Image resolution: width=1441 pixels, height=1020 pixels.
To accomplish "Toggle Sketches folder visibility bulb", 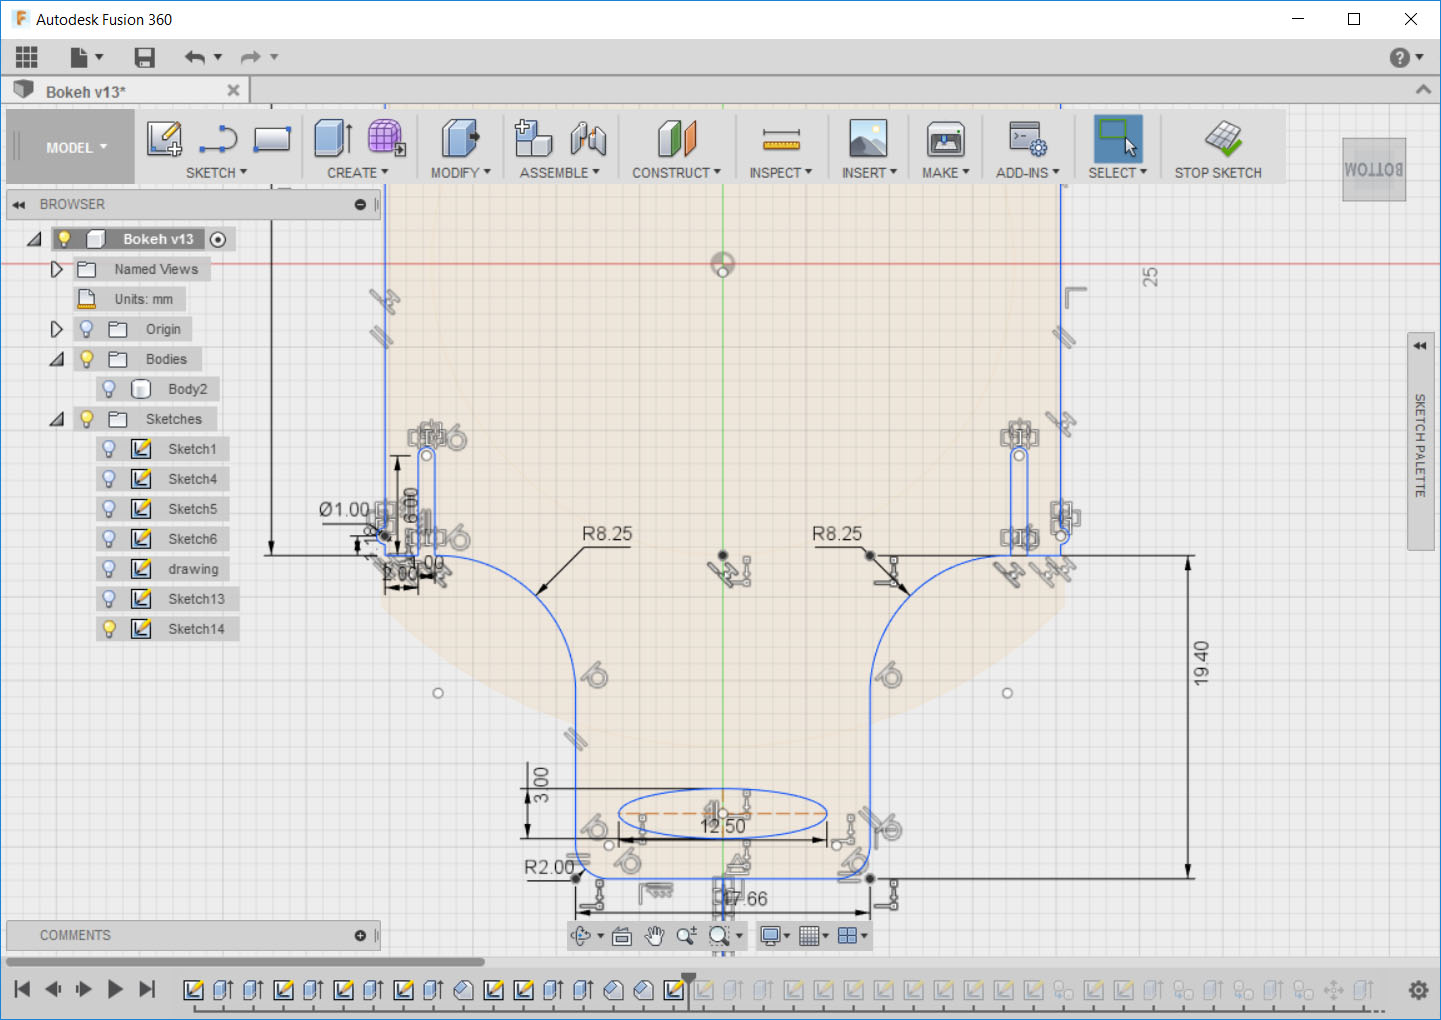I will 87,419.
